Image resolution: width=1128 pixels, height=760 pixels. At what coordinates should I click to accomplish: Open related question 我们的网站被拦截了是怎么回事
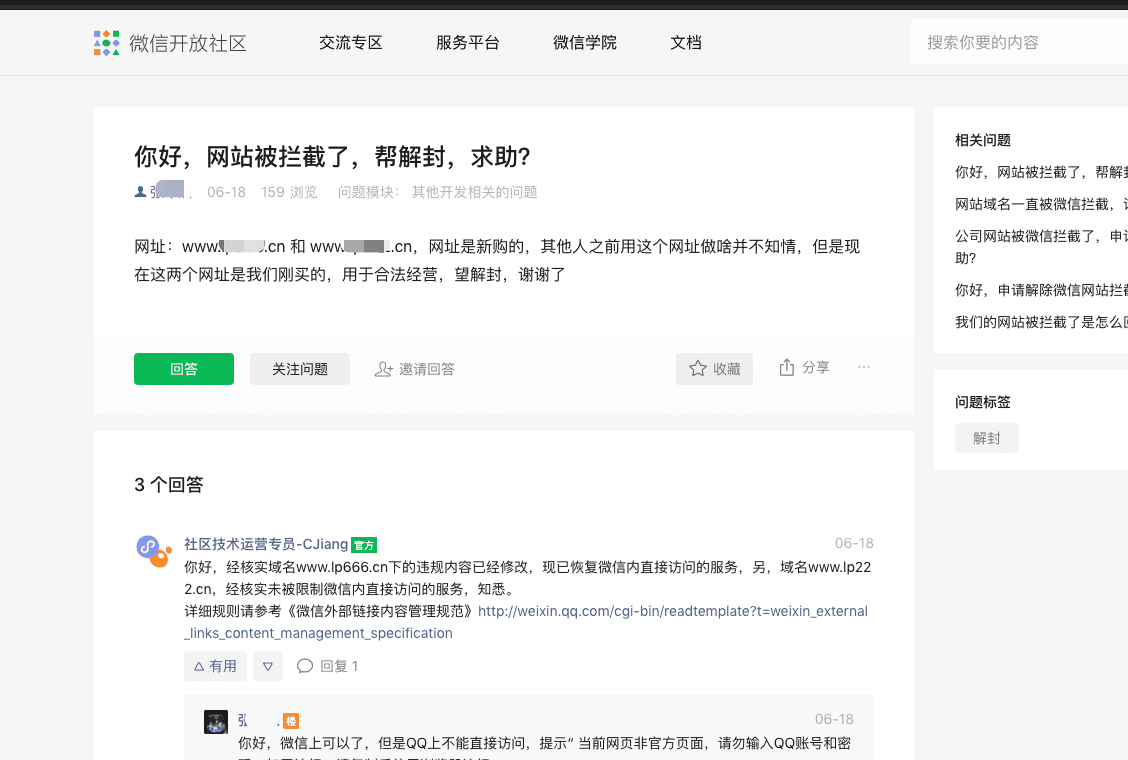(1041, 322)
